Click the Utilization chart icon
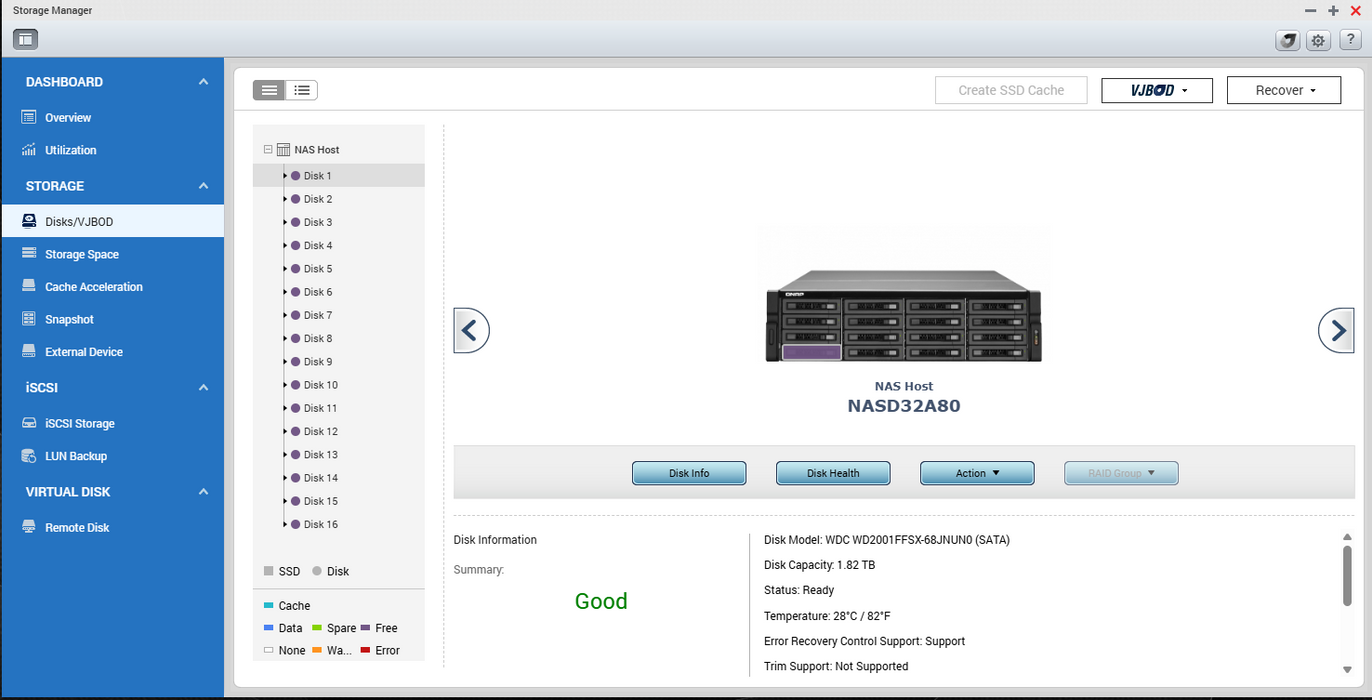This screenshot has width=1372, height=700. [29, 150]
